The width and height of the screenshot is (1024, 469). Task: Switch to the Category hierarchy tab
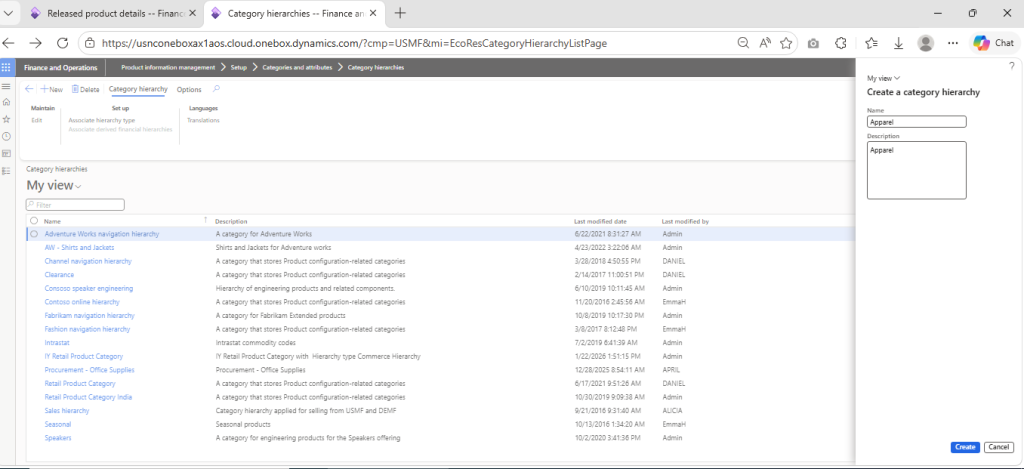[x=138, y=89]
